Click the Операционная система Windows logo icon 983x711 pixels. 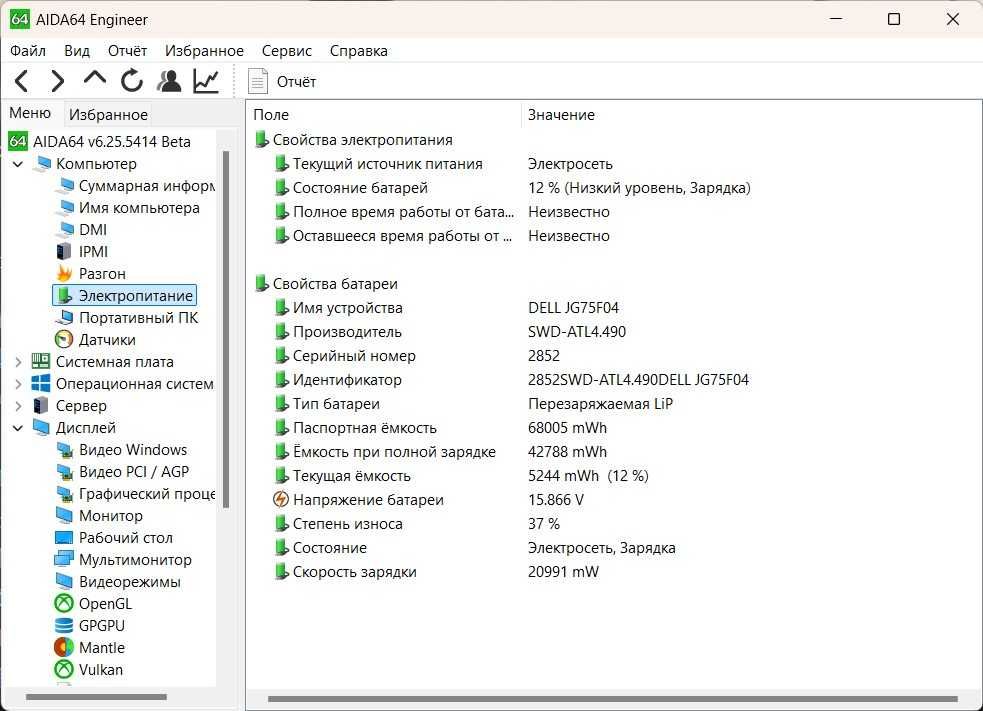click(41, 384)
